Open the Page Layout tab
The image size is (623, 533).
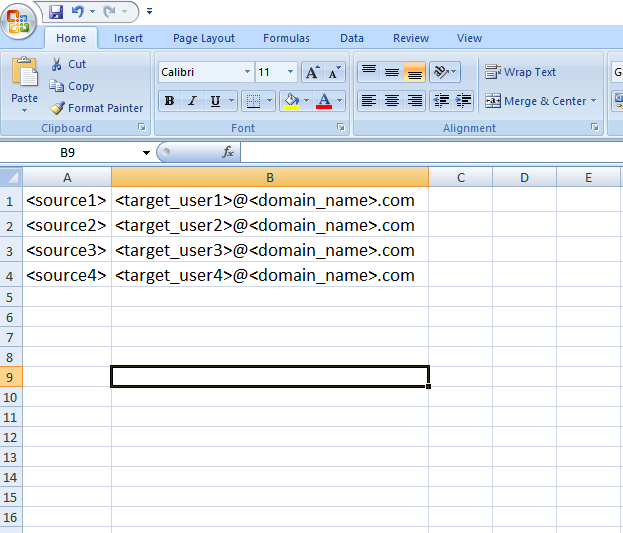click(x=204, y=38)
